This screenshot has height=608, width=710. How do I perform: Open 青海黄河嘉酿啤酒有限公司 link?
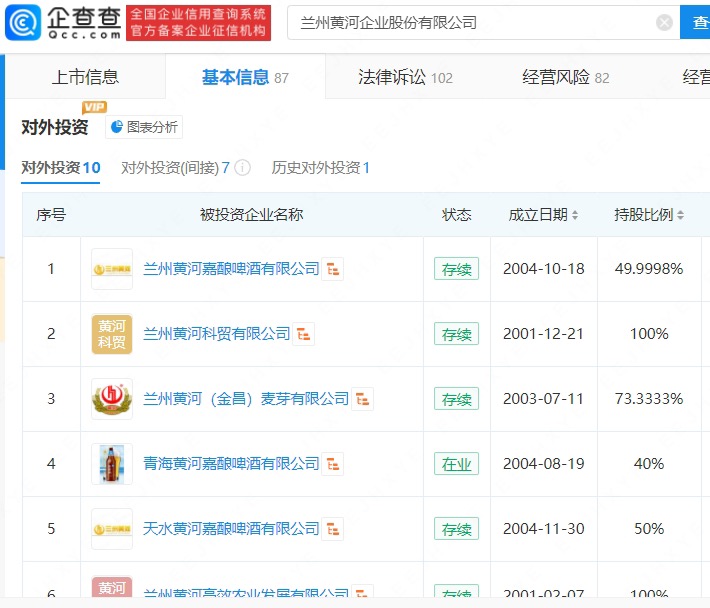point(231,464)
